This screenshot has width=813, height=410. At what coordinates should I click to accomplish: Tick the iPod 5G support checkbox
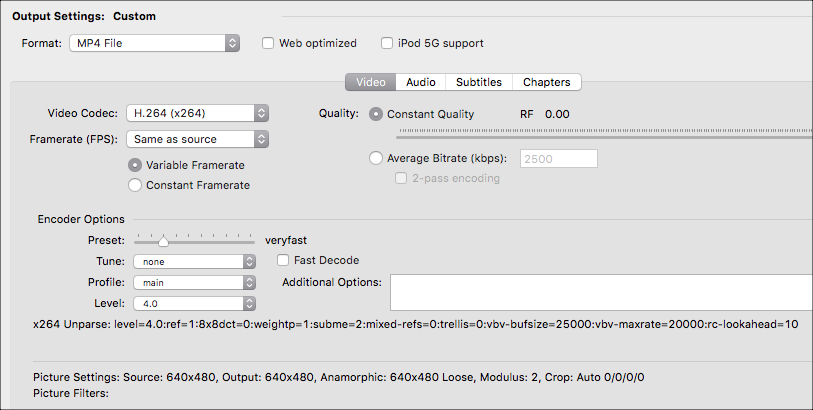(x=387, y=43)
